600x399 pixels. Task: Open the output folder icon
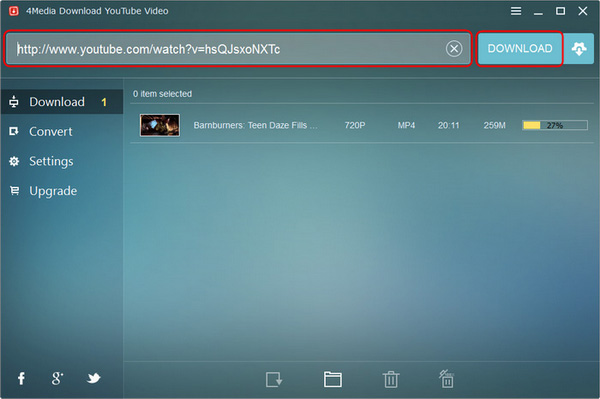pos(333,379)
